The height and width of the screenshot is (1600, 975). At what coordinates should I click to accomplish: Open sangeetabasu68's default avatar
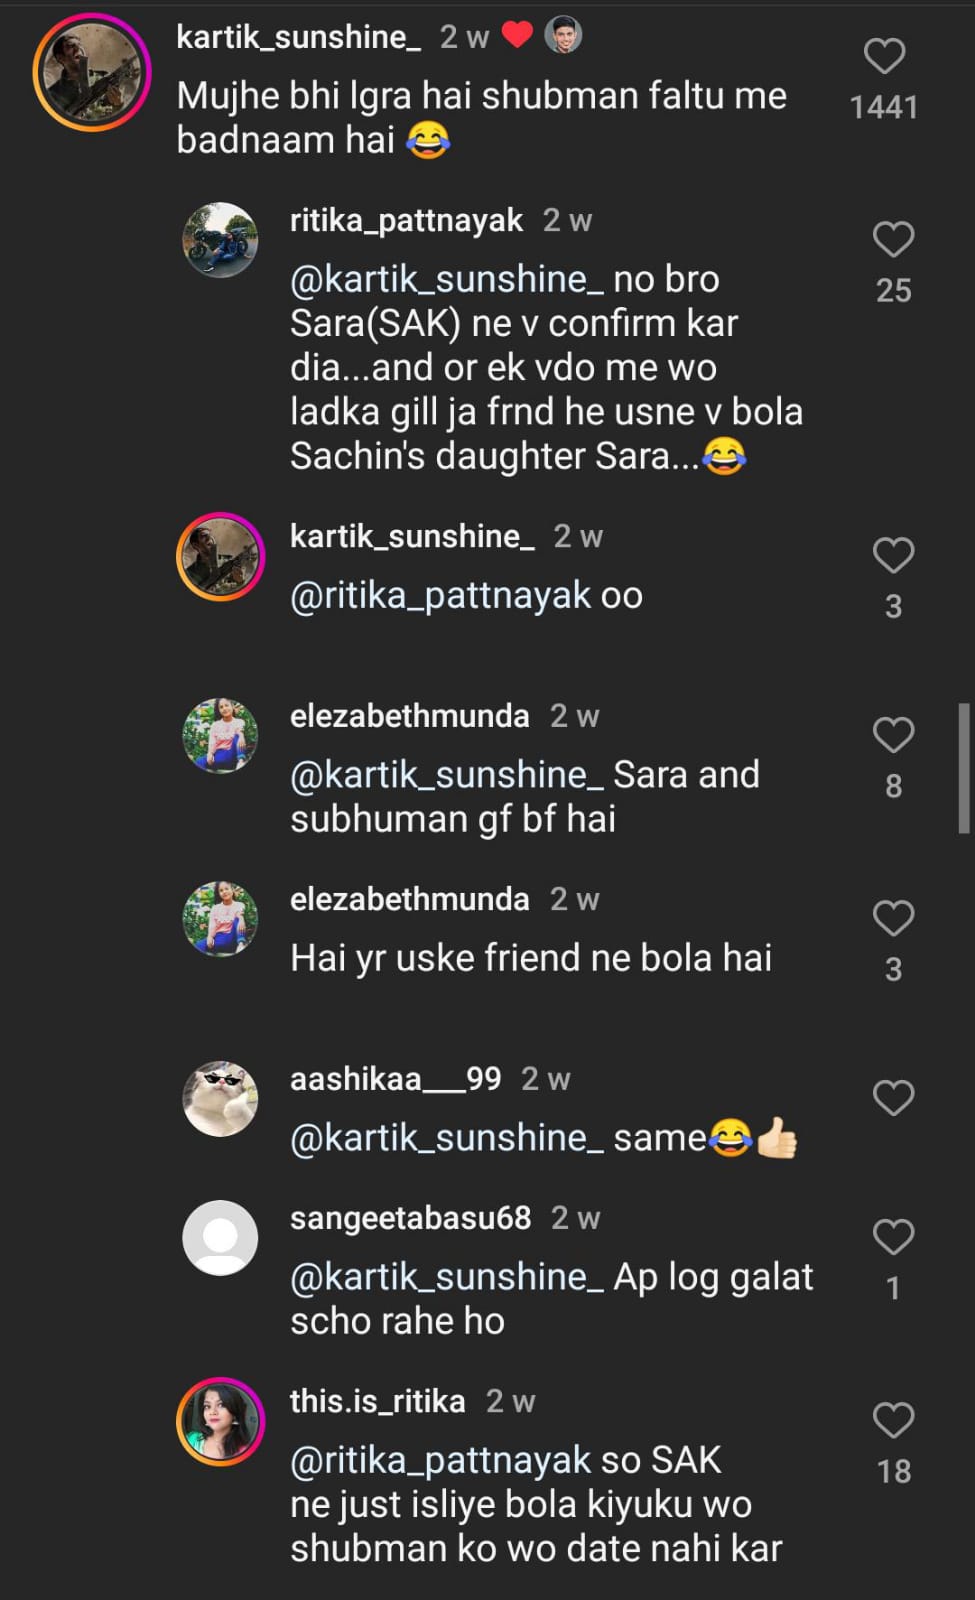[x=220, y=1238]
